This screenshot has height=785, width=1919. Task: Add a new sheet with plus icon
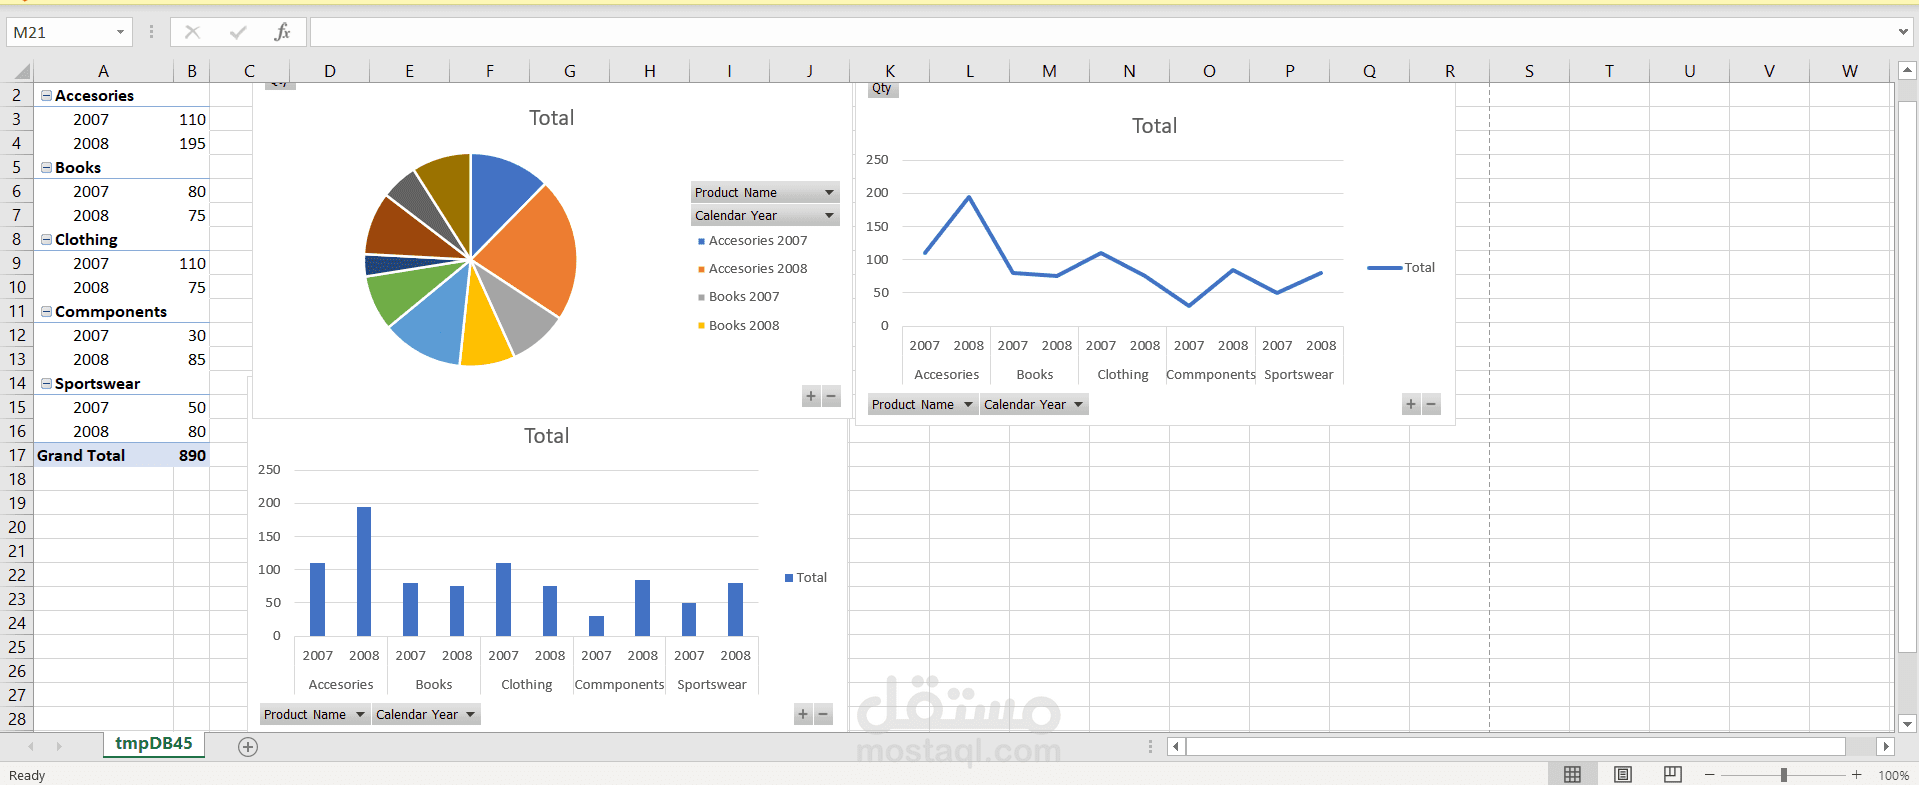point(248,747)
